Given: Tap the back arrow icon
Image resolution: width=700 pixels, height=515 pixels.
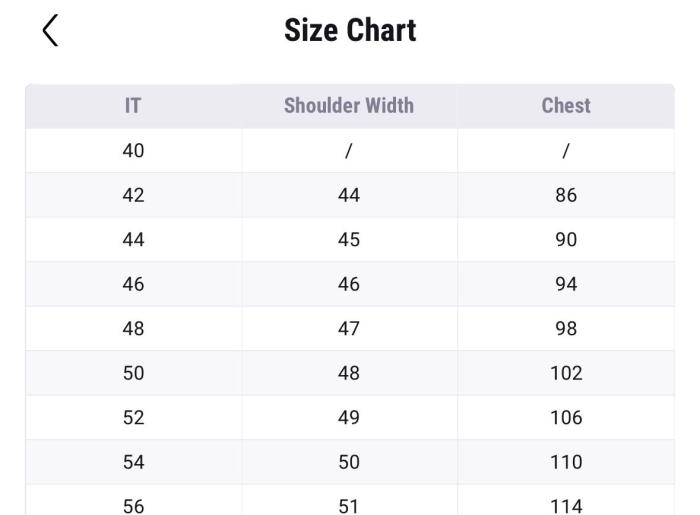Looking at the screenshot, I should [x=50, y=30].
